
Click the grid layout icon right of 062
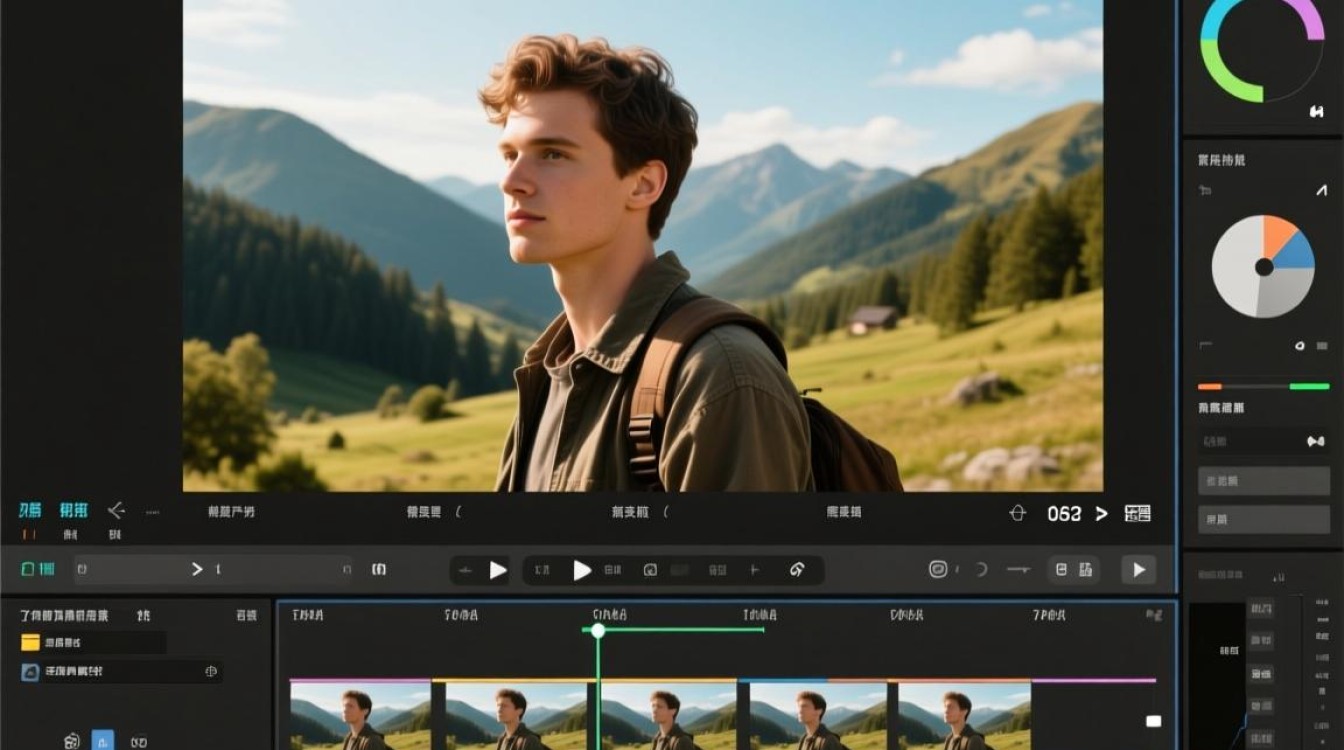(1138, 513)
